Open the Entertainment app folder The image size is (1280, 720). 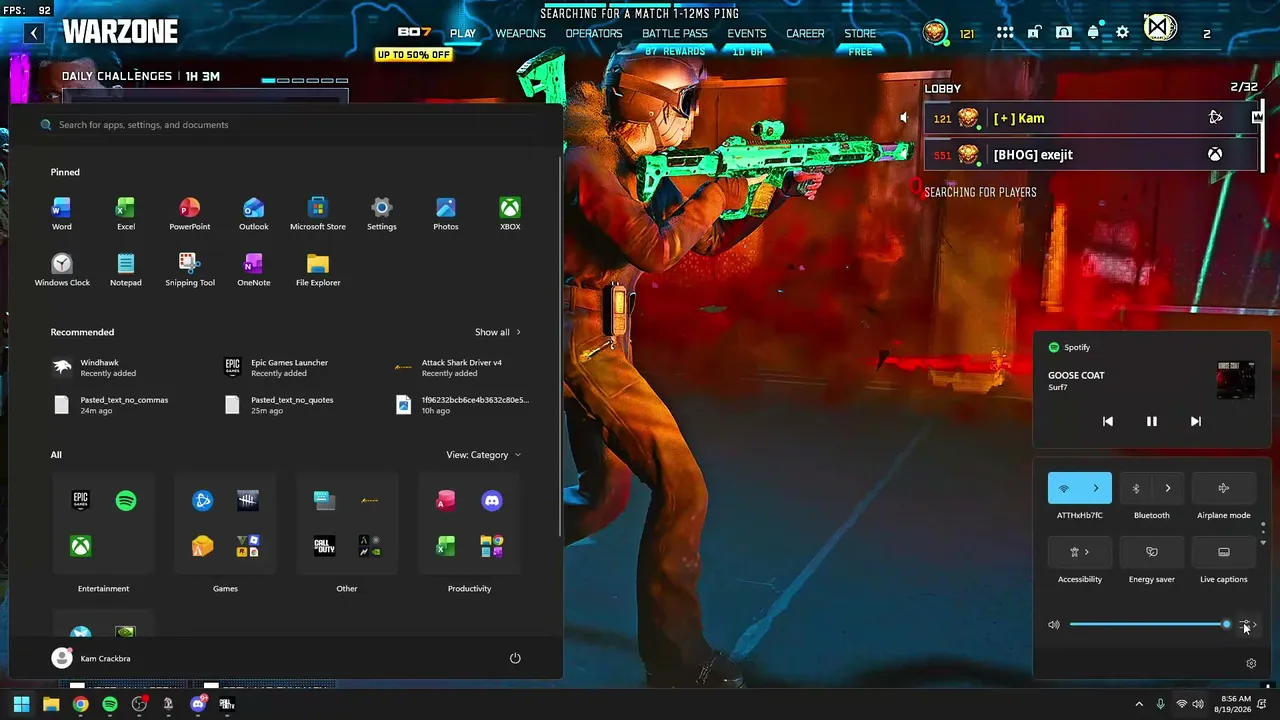(x=104, y=524)
